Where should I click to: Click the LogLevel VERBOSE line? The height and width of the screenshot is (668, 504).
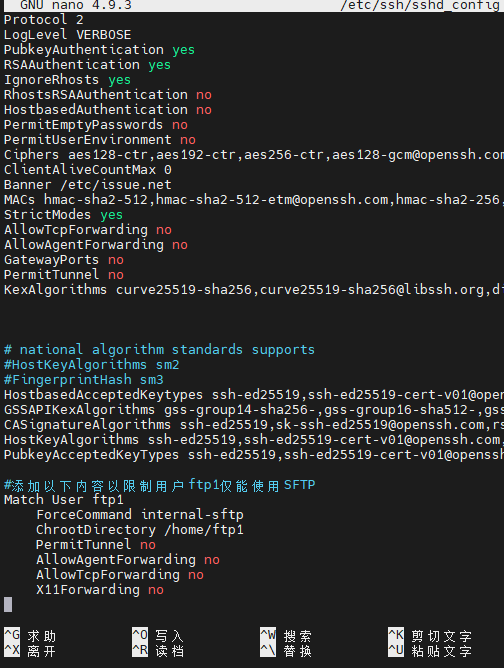pos(68,35)
